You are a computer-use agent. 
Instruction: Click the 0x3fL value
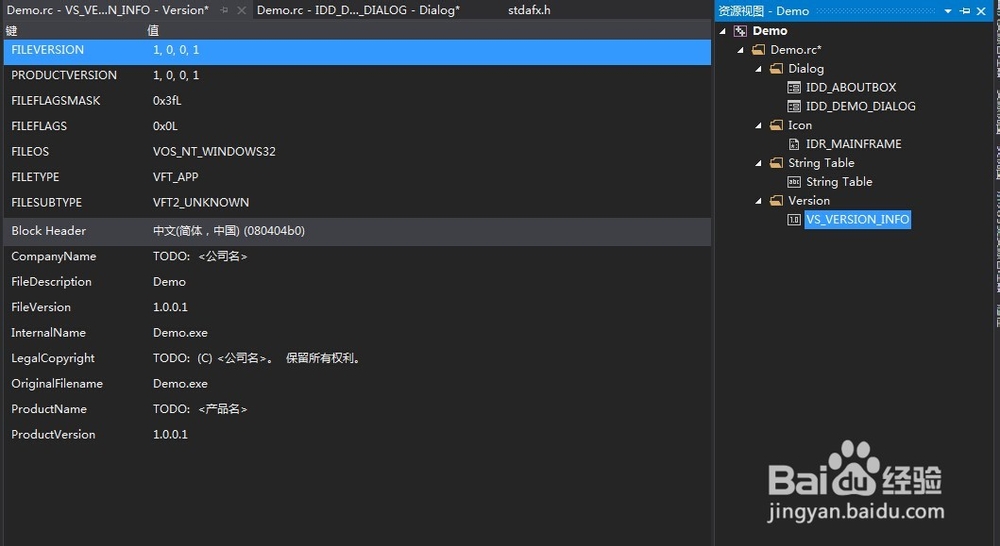coord(166,101)
